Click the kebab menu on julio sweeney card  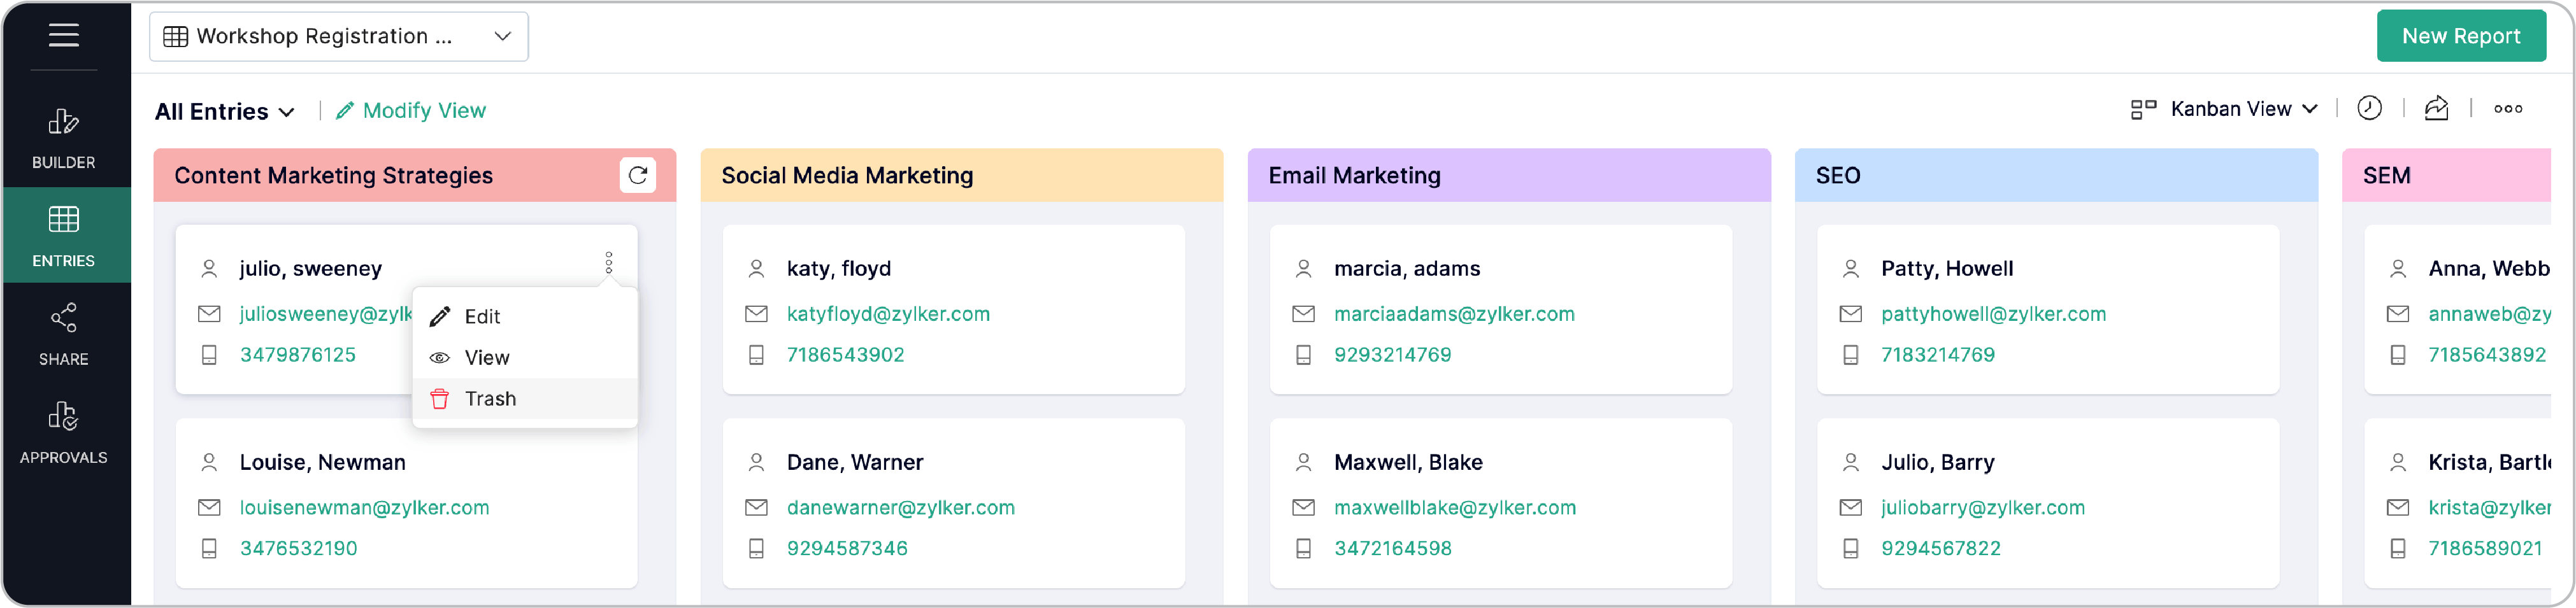pyautogui.click(x=609, y=263)
